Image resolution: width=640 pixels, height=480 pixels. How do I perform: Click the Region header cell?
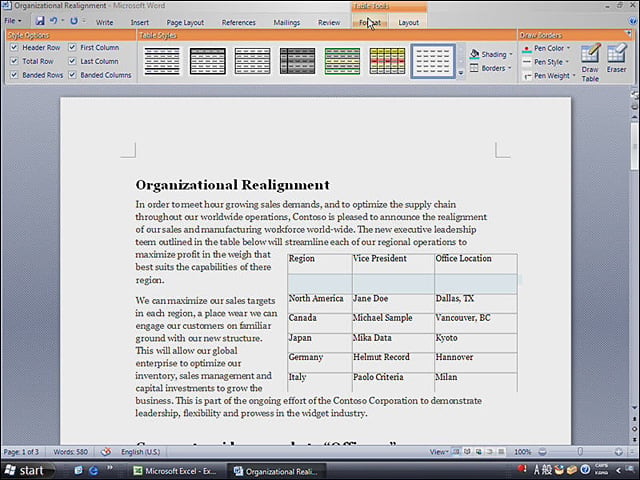point(320,264)
